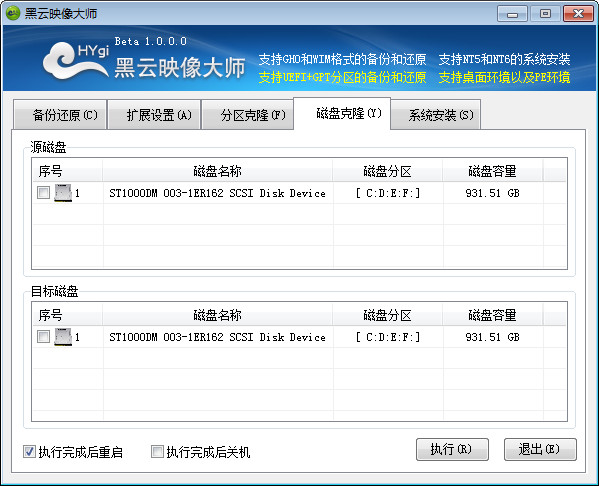Check the target disk 1 checkbox
The width and height of the screenshot is (599, 486).
43,337
